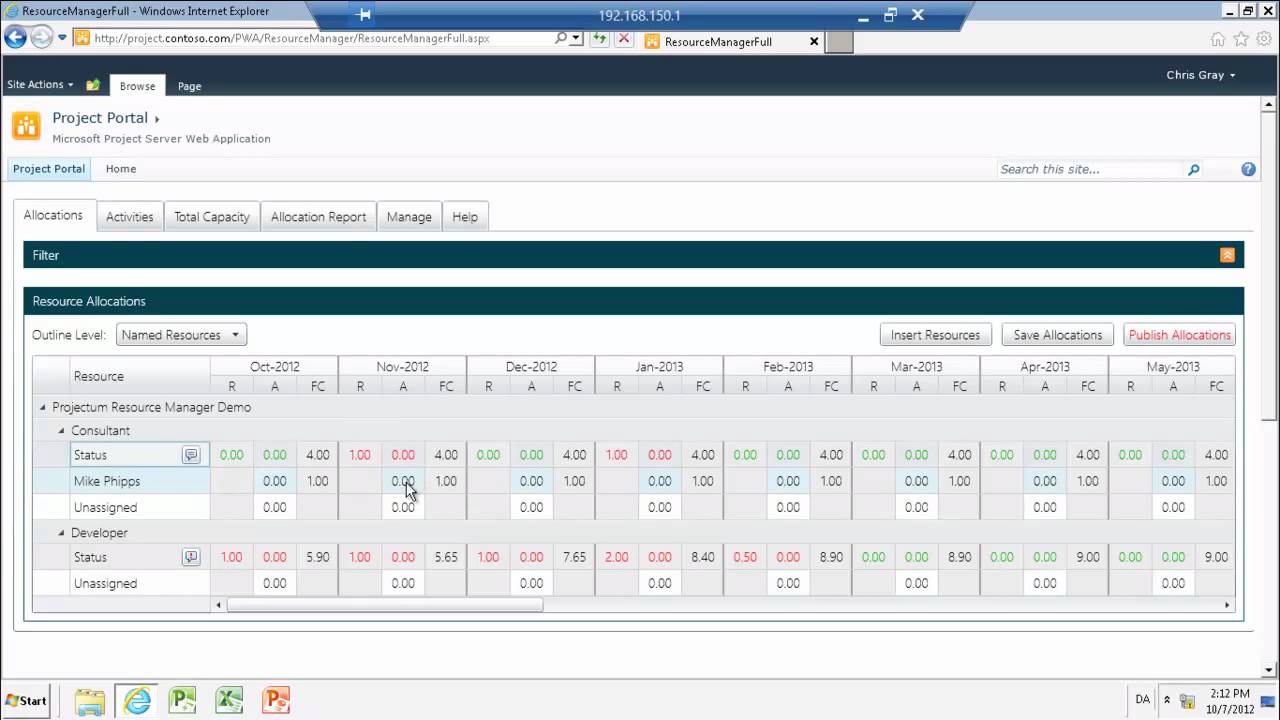Image resolution: width=1280 pixels, height=720 pixels.
Task: Click the Resource column header
Action: tap(140, 376)
